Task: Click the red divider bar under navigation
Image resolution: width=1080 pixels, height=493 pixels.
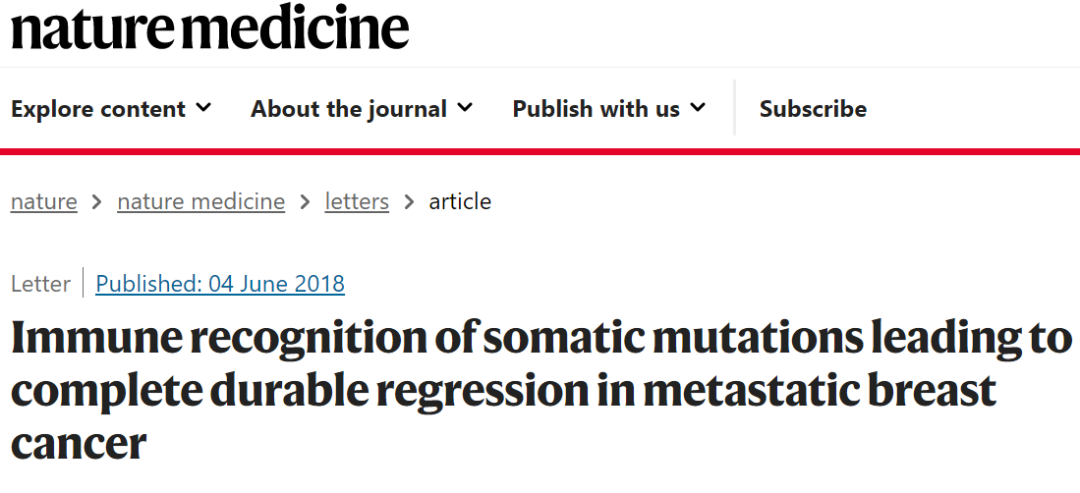Action: [540, 151]
